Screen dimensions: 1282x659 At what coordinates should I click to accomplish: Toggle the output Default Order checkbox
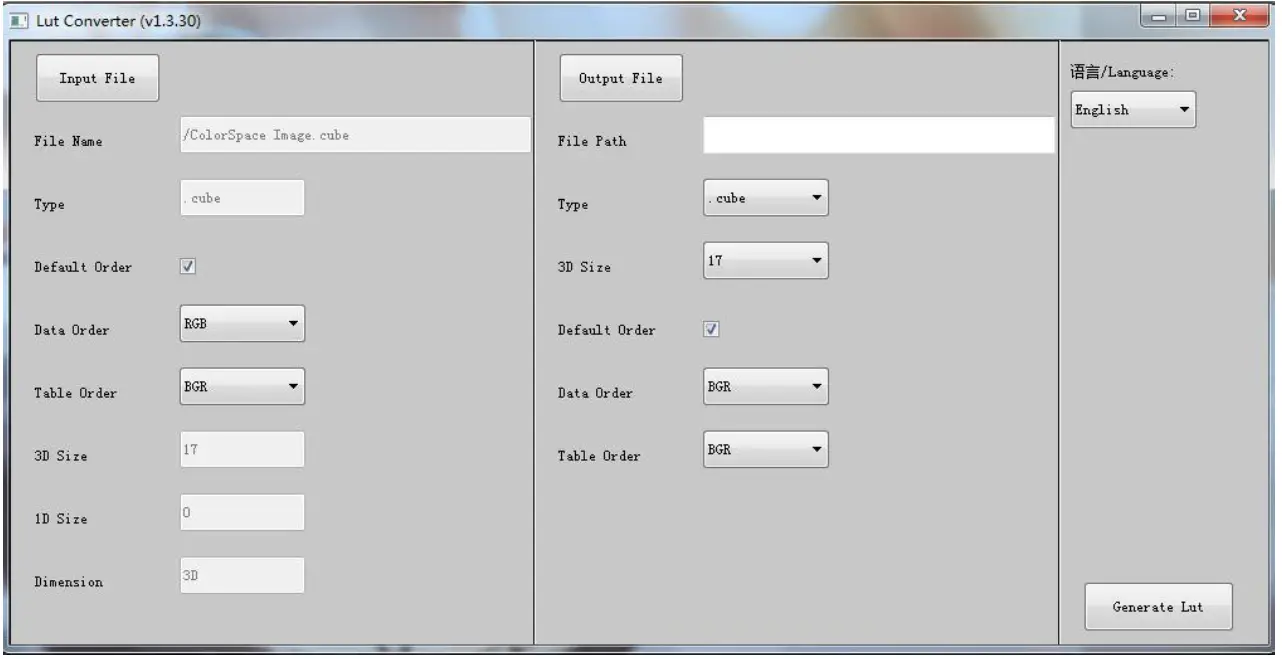point(712,329)
